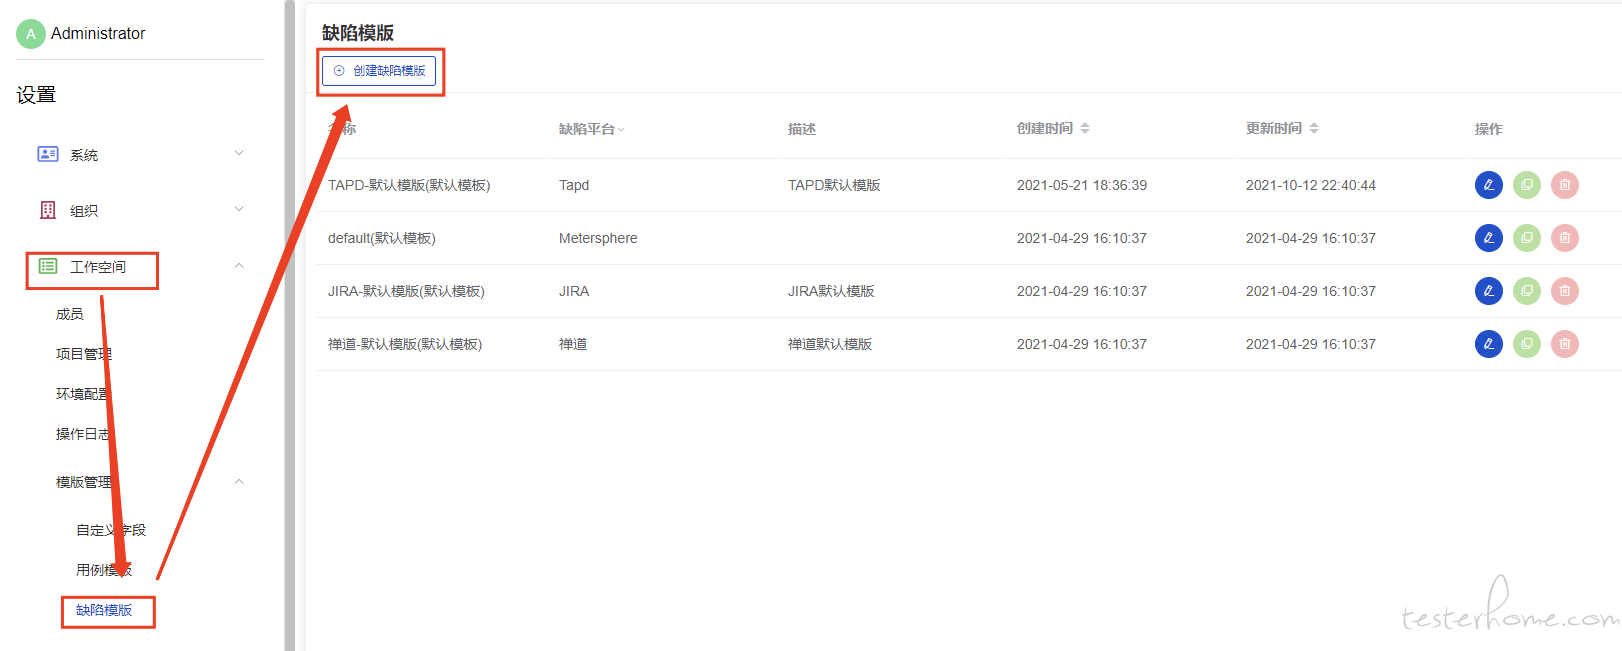
Task: Click the Tapd platform cell
Action: (x=574, y=185)
